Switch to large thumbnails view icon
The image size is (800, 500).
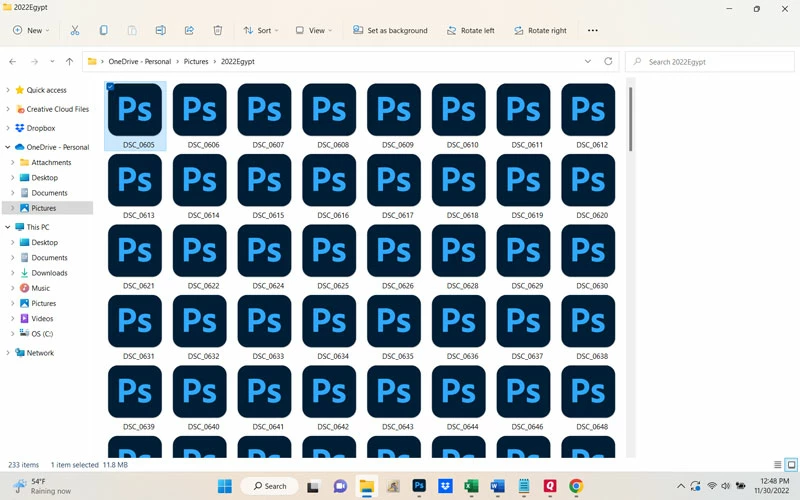click(791, 464)
